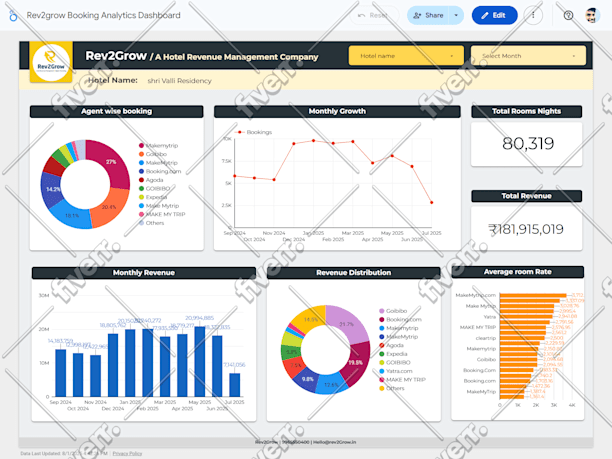The image size is (612, 459).
Task: Click Makemytrip legend dot in Agent wise booking
Action: (x=141, y=146)
